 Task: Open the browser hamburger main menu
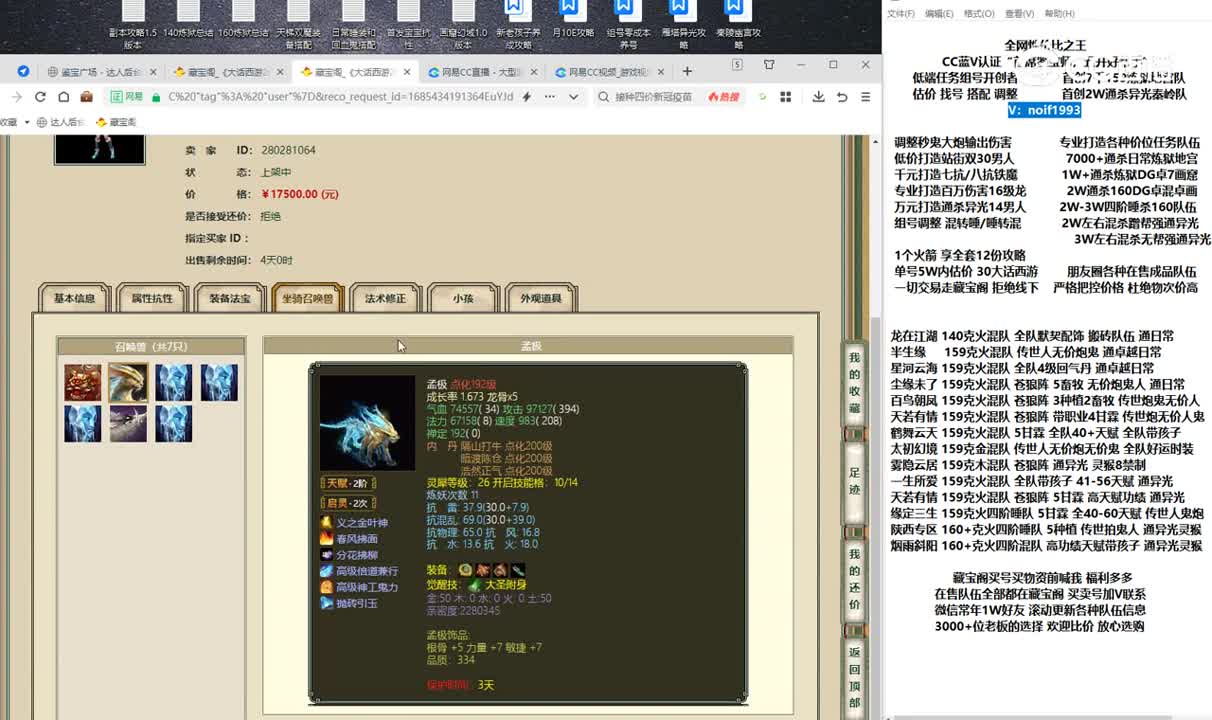tap(866, 97)
